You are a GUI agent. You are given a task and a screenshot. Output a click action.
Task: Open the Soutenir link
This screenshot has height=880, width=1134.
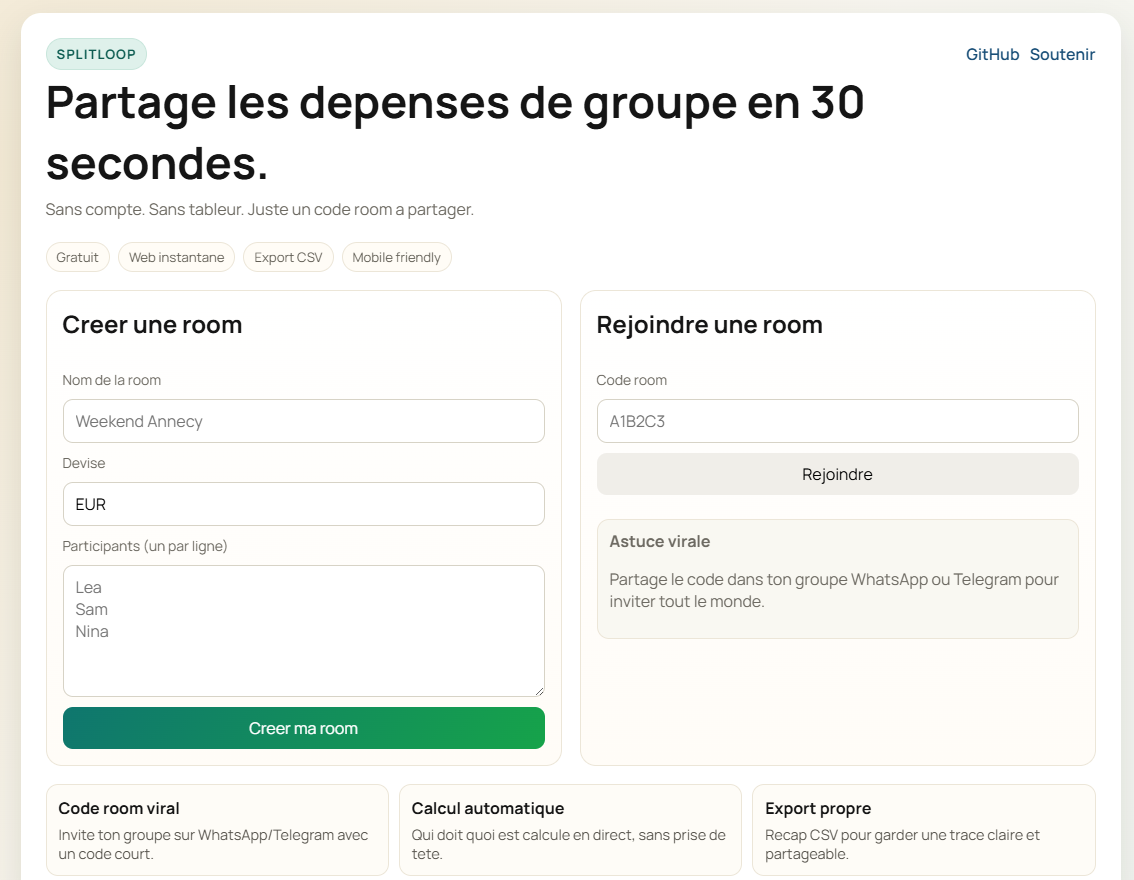click(1062, 54)
